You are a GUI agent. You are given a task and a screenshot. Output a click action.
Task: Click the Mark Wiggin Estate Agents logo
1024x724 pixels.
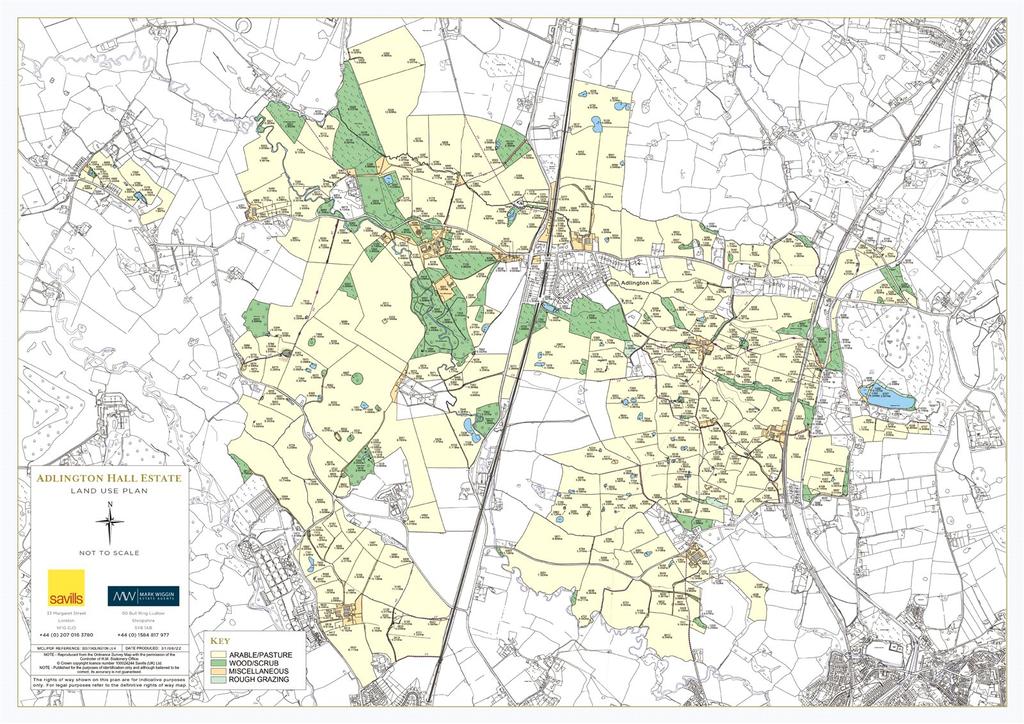(143, 596)
